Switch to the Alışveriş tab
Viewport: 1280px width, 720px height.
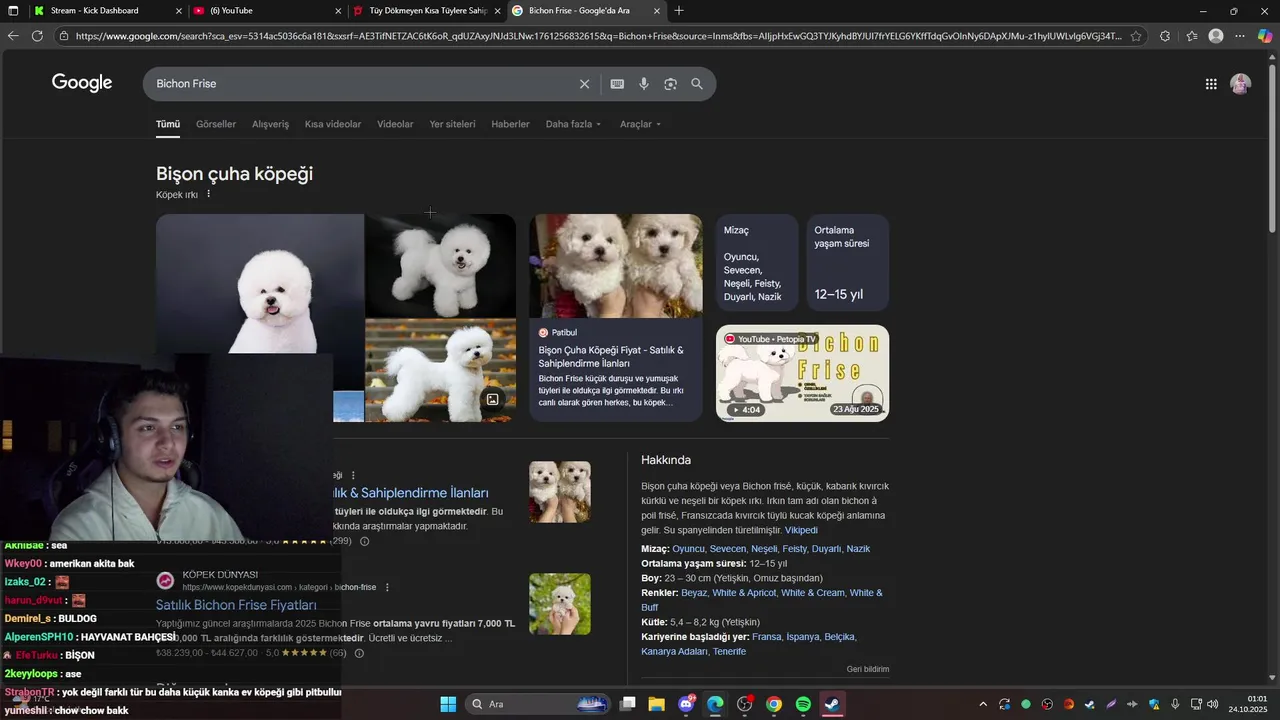(270, 124)
